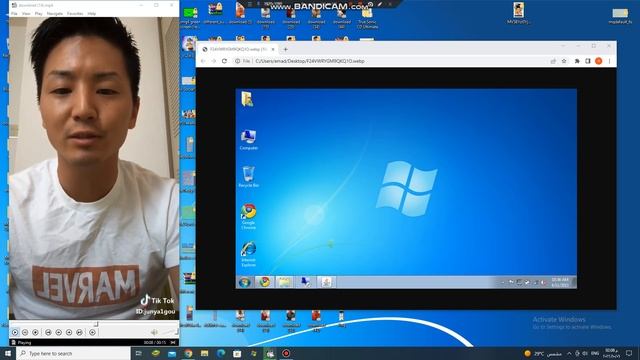
Task: Open the View menu in the media player
Action: (26, 13)
